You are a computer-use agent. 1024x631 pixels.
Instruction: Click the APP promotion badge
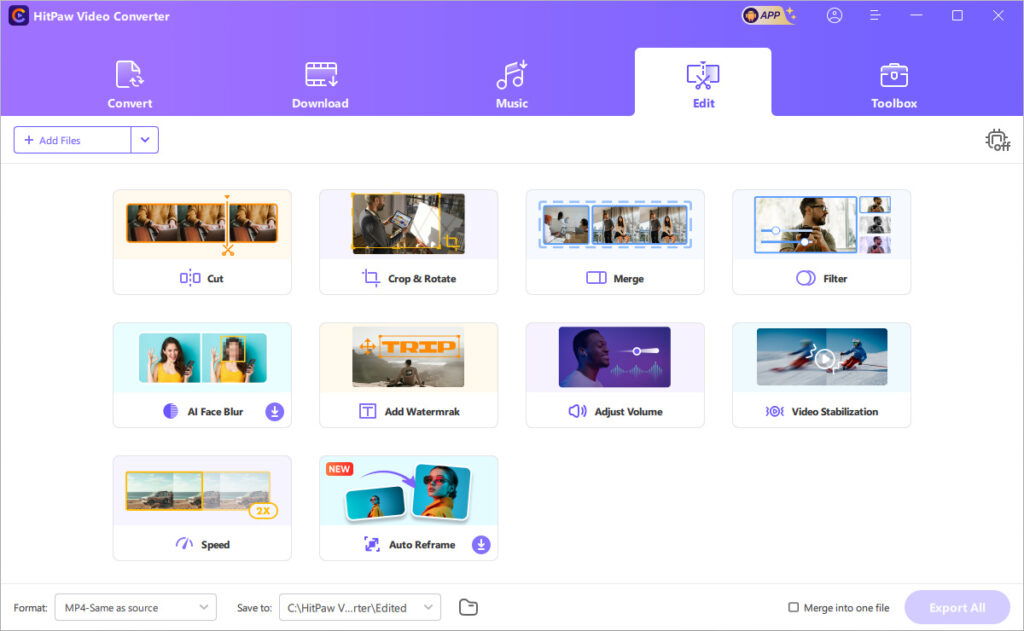(768, 15)
